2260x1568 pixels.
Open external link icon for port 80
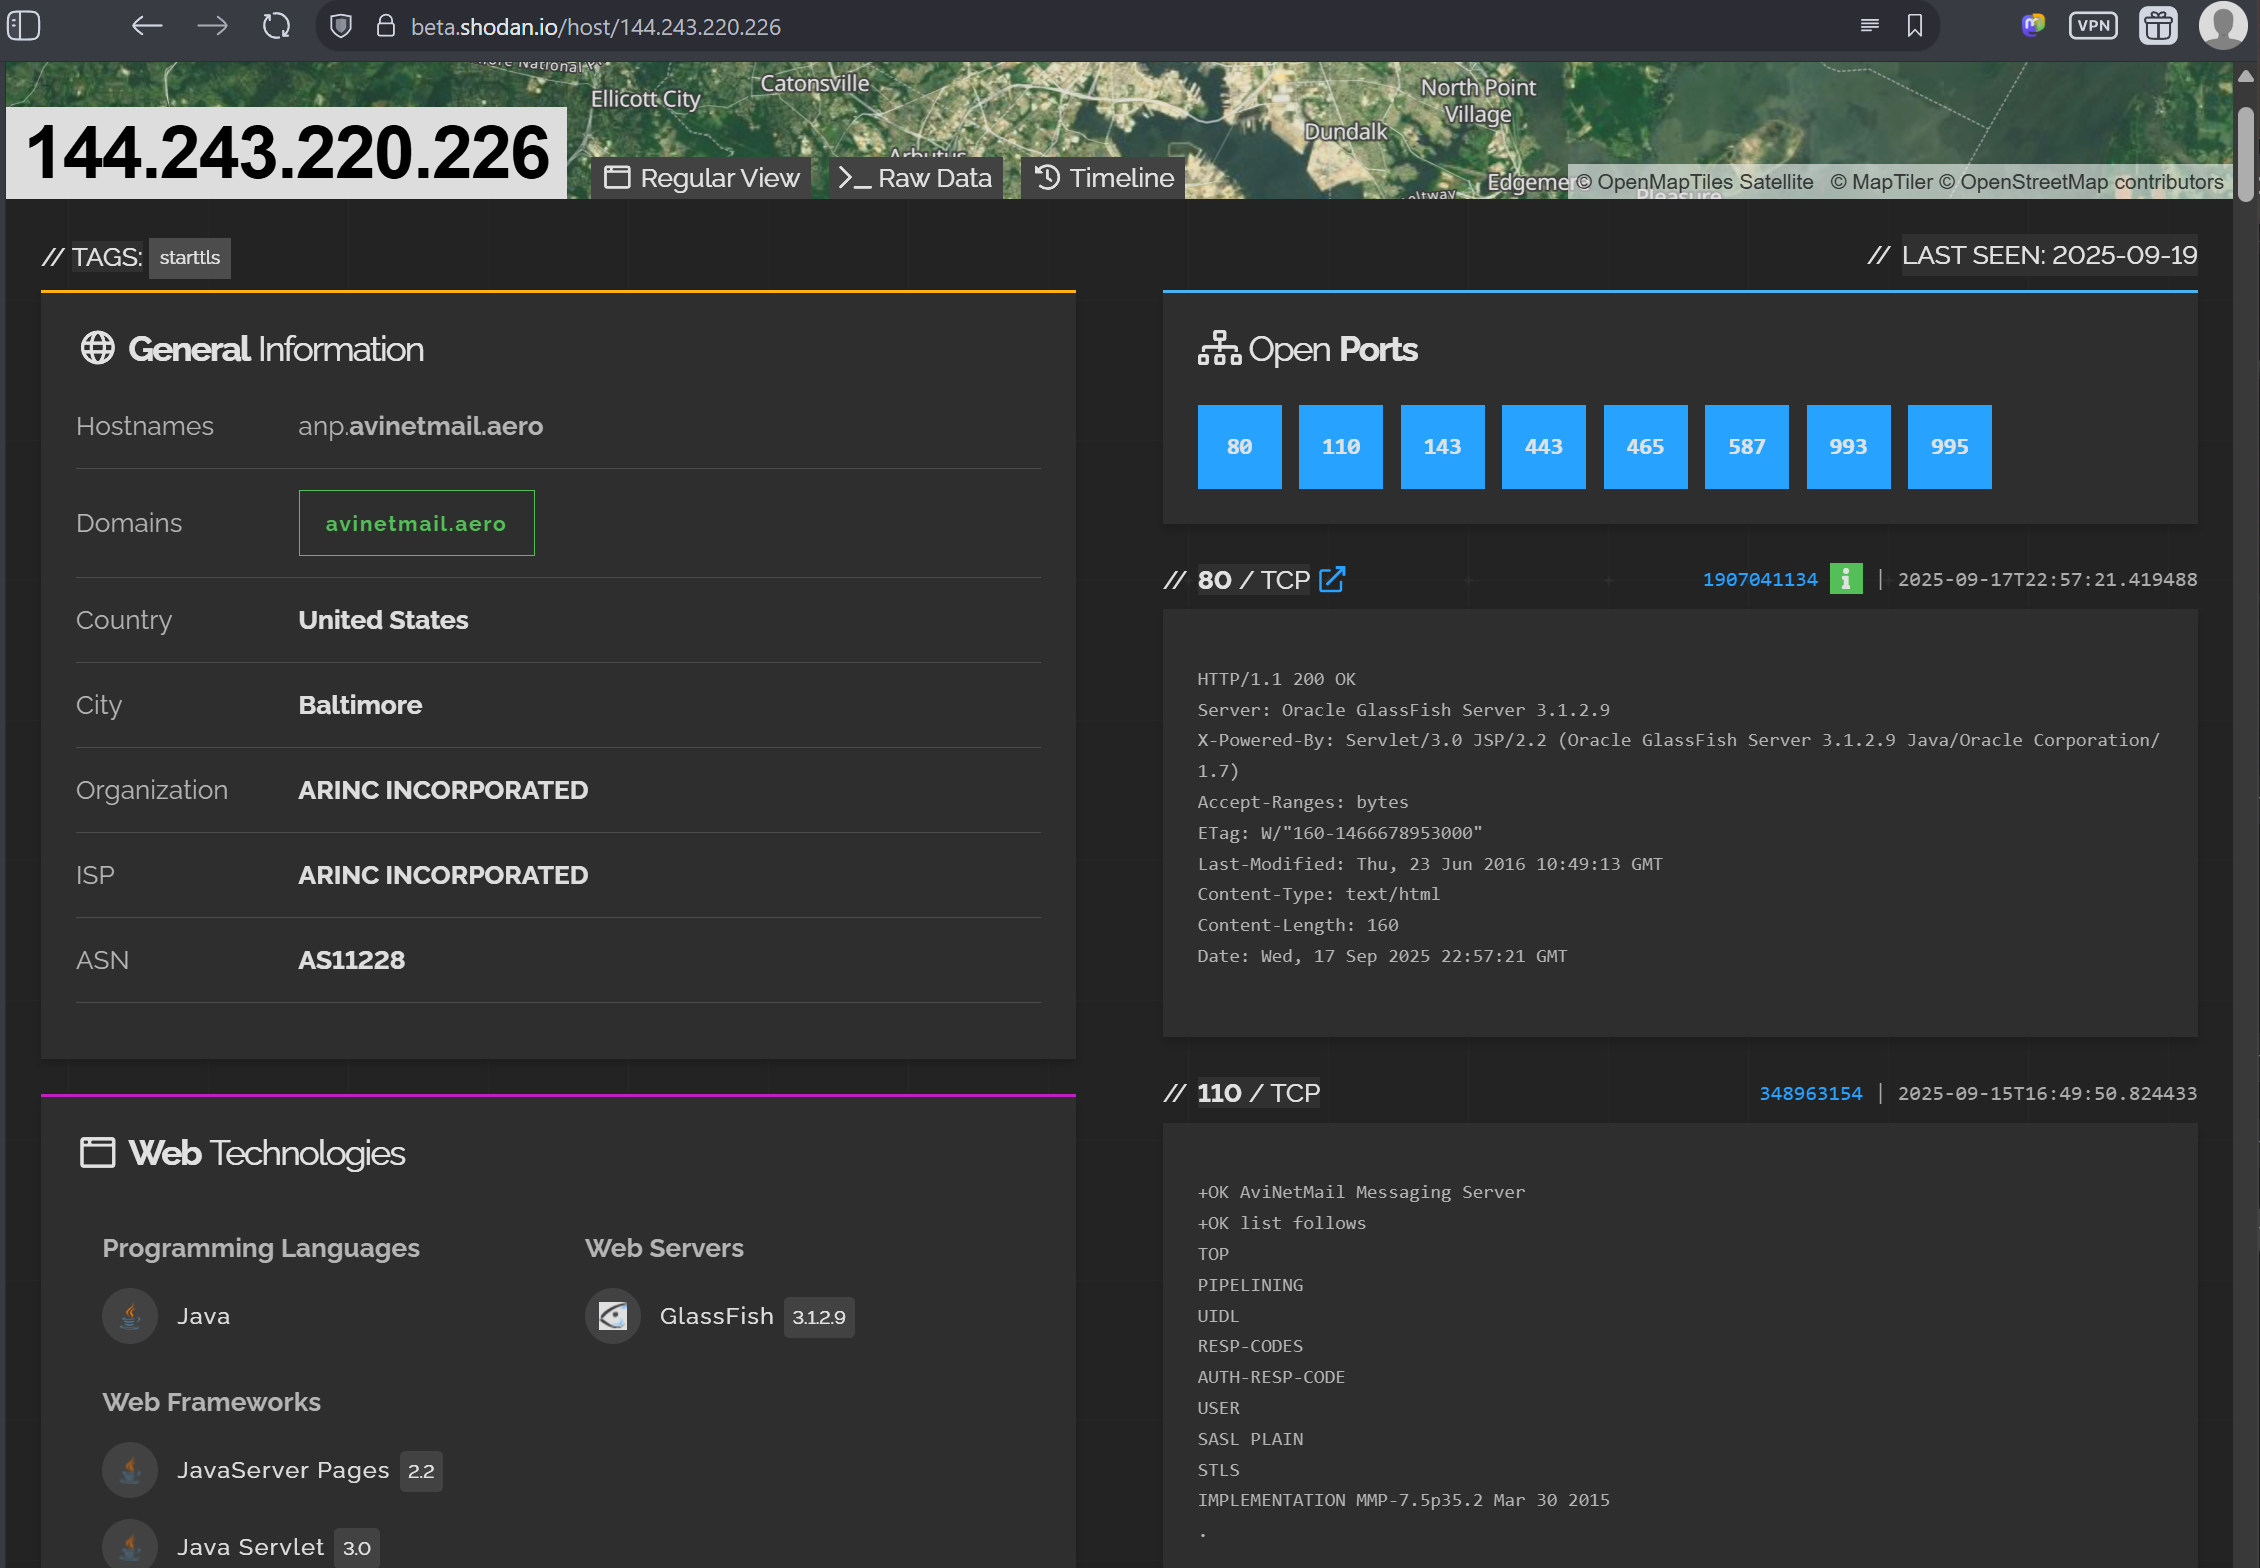(x=1332, y=579)
